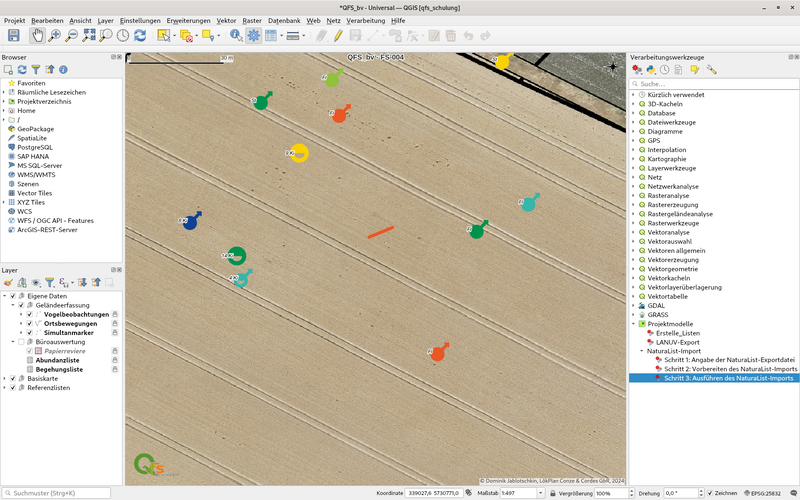Filter legend by funnel in Layer panel
The image size is (800, 500).
[49, 282]
